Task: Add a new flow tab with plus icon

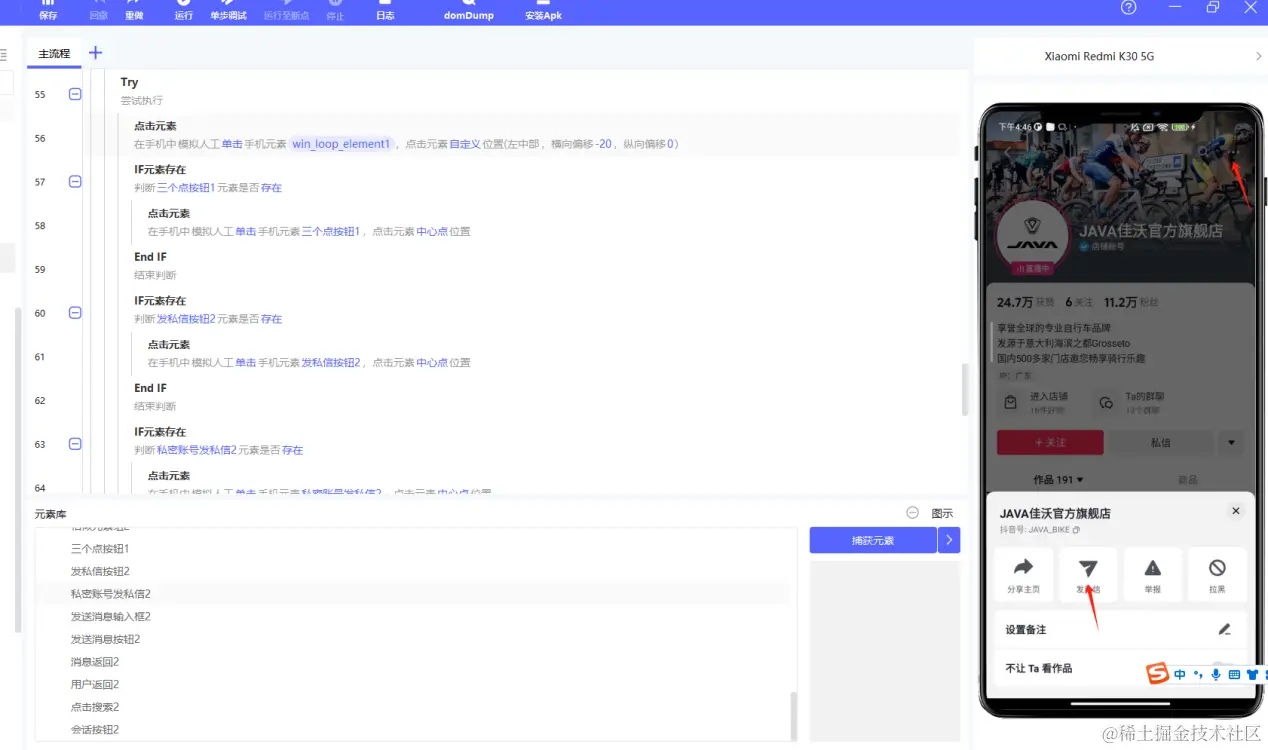Action: pyautogui.click(x=96, y=53)
